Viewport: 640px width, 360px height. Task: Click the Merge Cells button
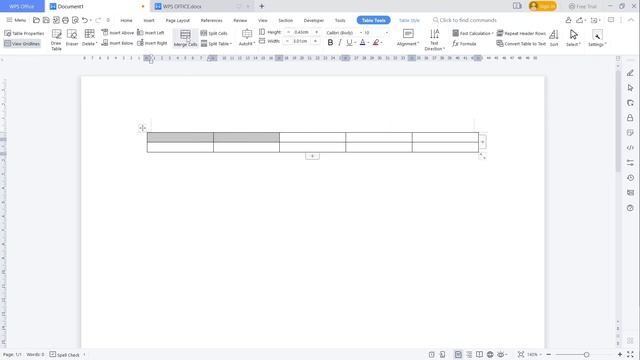click(185, 38)
